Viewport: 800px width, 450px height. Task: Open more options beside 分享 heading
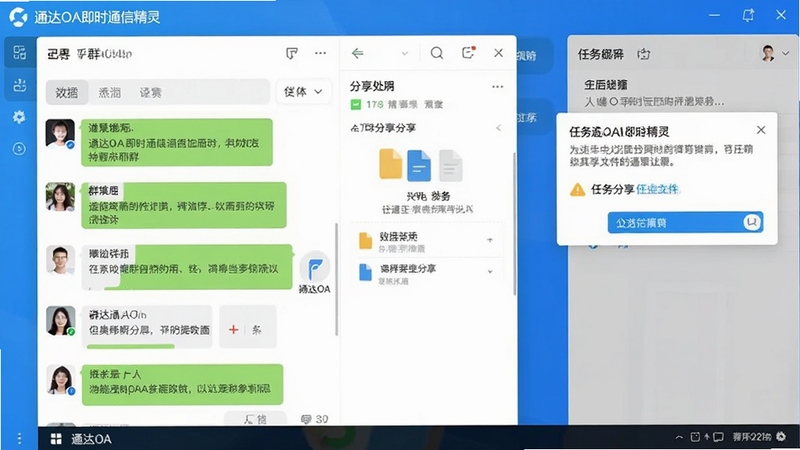tap(497, 87)
